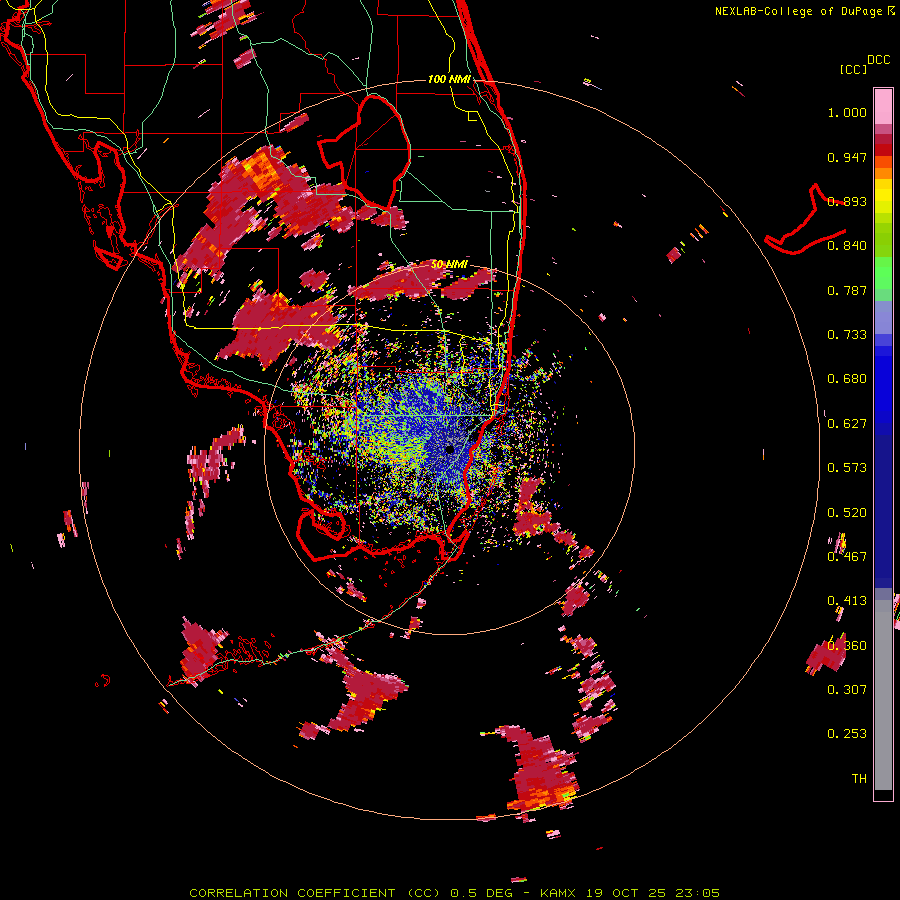Click the black radar site dot
This screenshot has height=900, width=900.
pos(450,449)
